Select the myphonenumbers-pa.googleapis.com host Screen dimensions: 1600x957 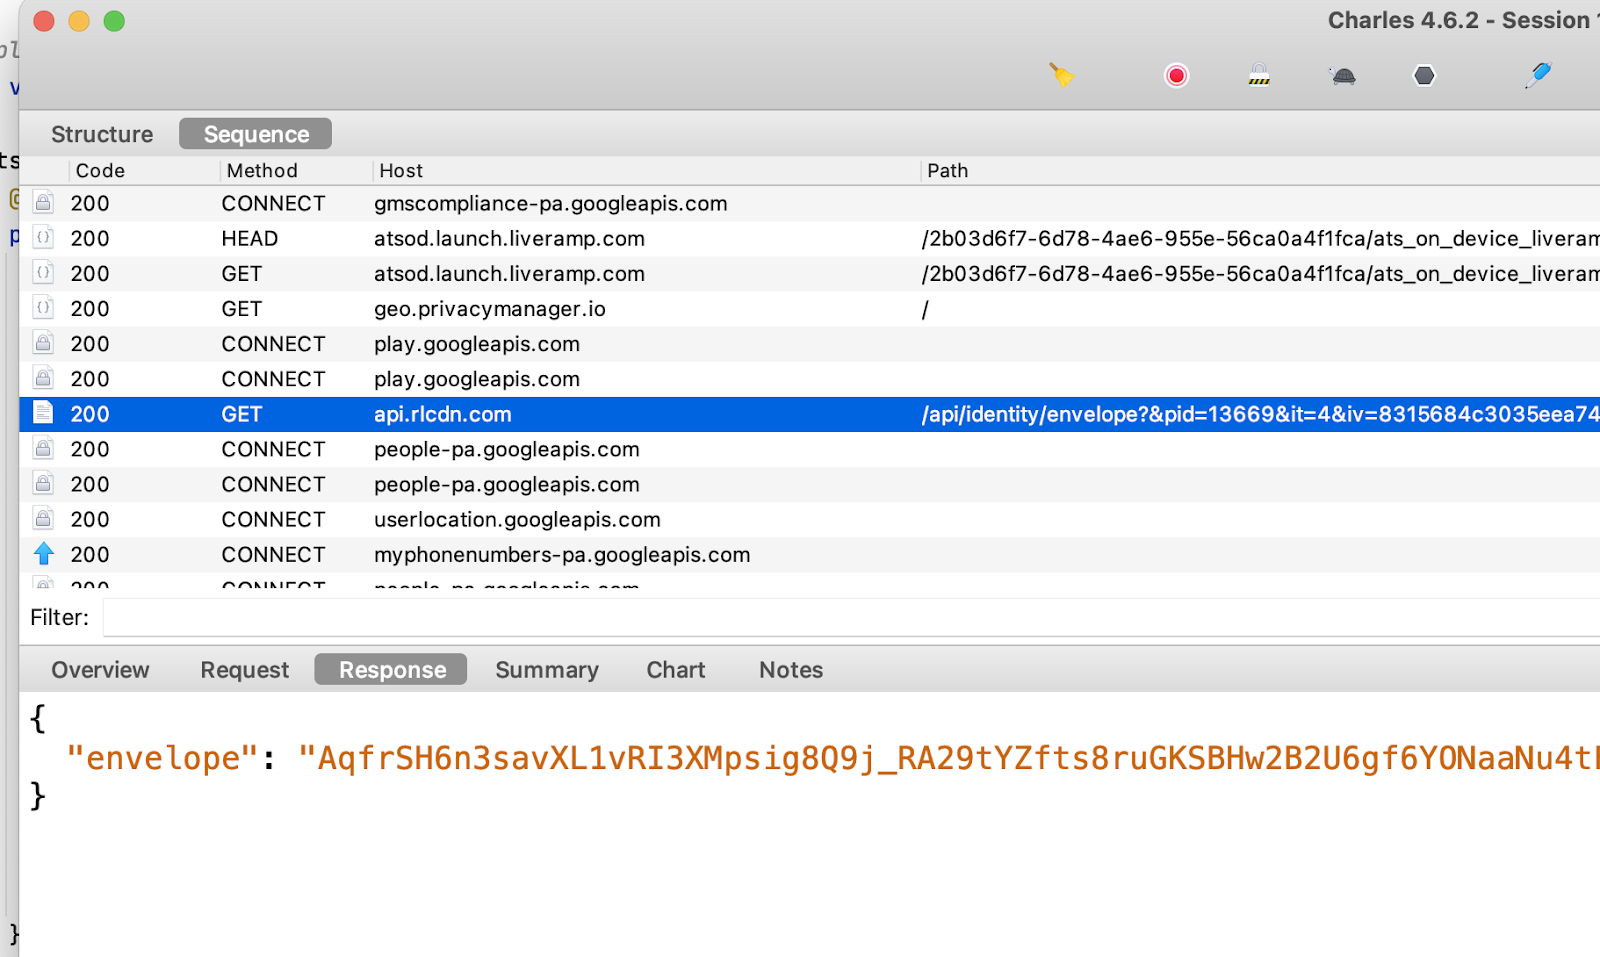pos(562,554)
